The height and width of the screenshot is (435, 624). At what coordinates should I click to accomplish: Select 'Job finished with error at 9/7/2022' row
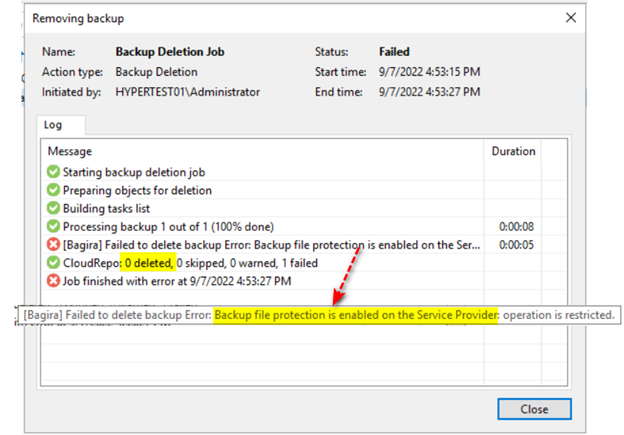tap(304, 281)
